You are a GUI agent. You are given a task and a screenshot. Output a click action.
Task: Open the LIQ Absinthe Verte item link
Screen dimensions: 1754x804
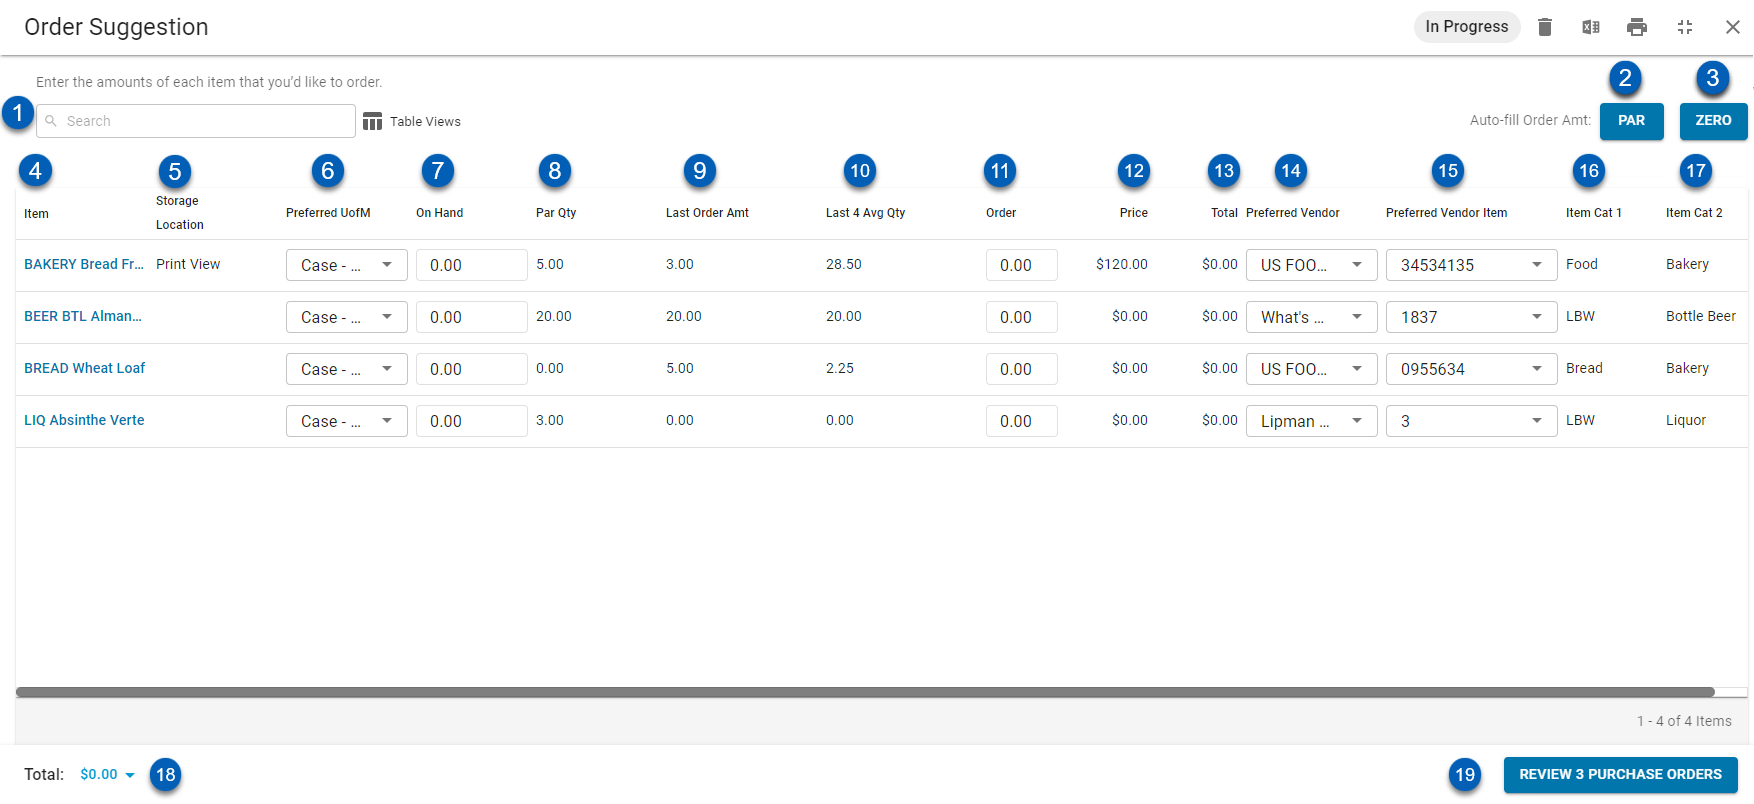[x=84, y=420]
